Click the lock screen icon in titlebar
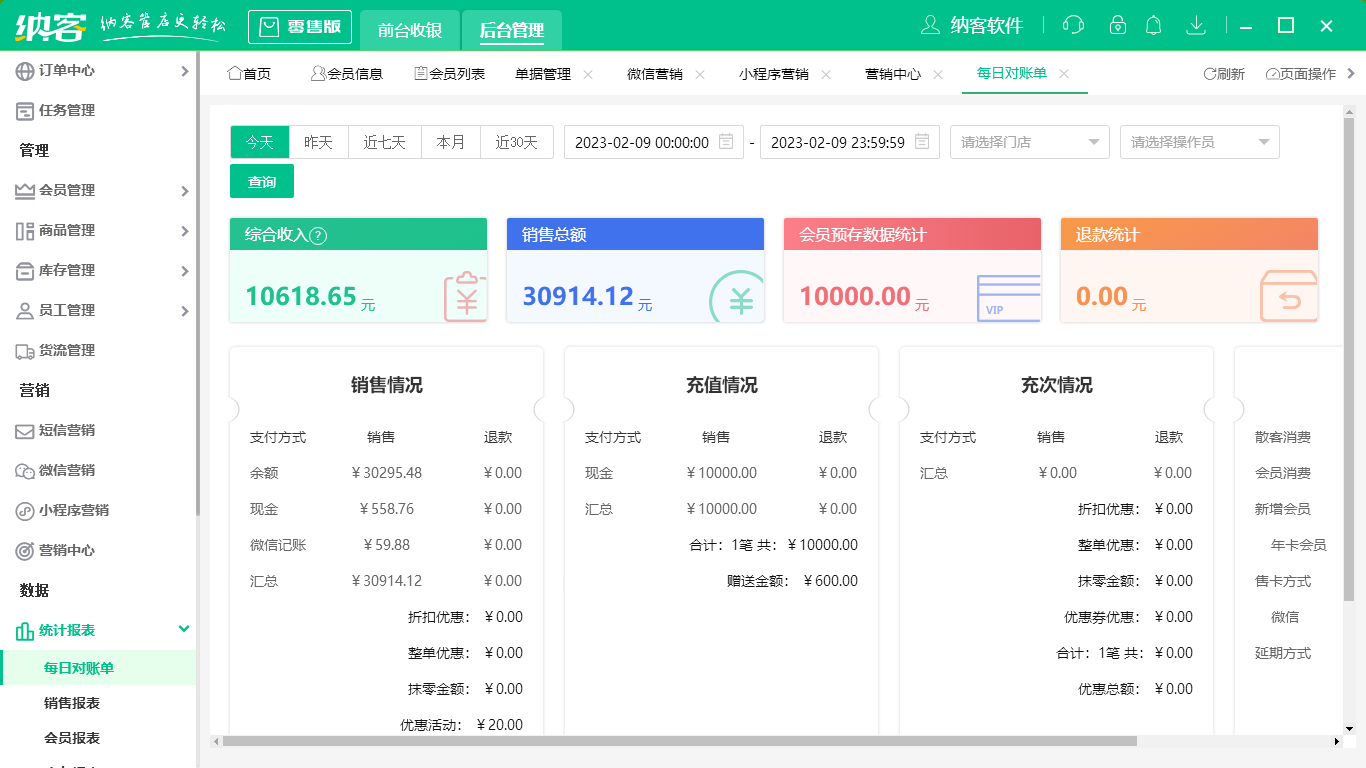1366x768 pixels. point(1113,24)
